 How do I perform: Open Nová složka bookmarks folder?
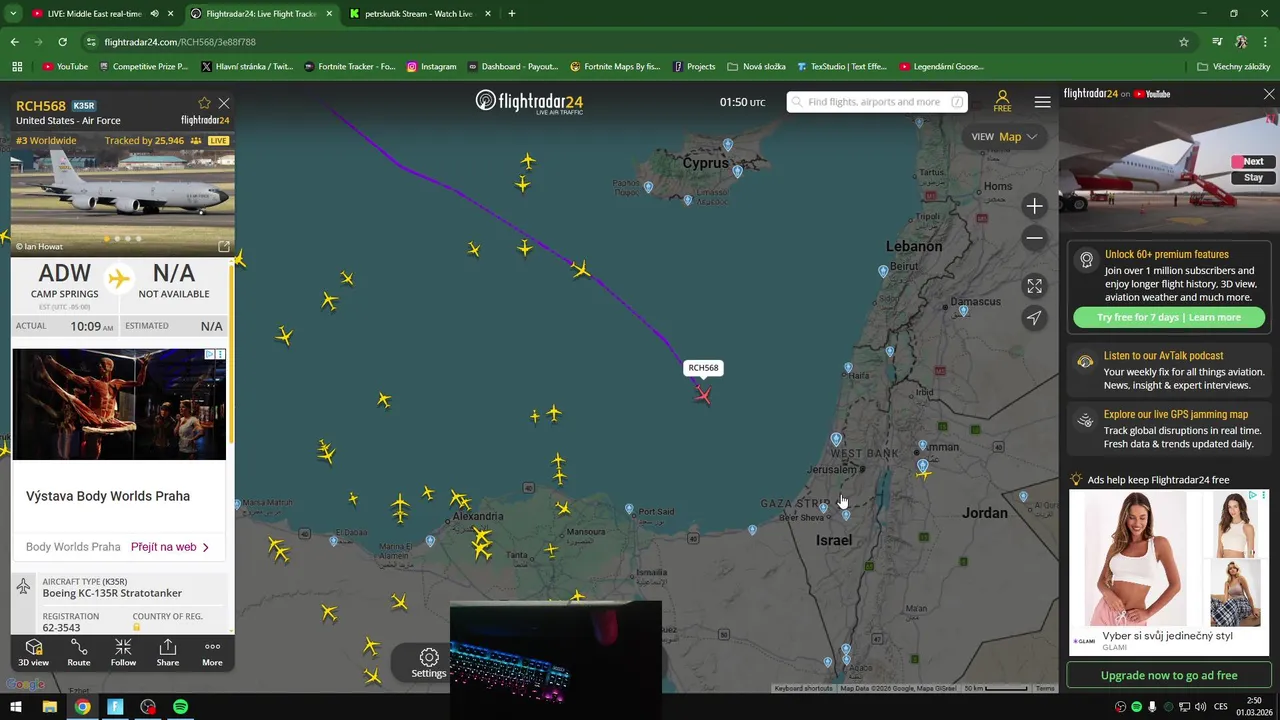[x=756, y=67]
